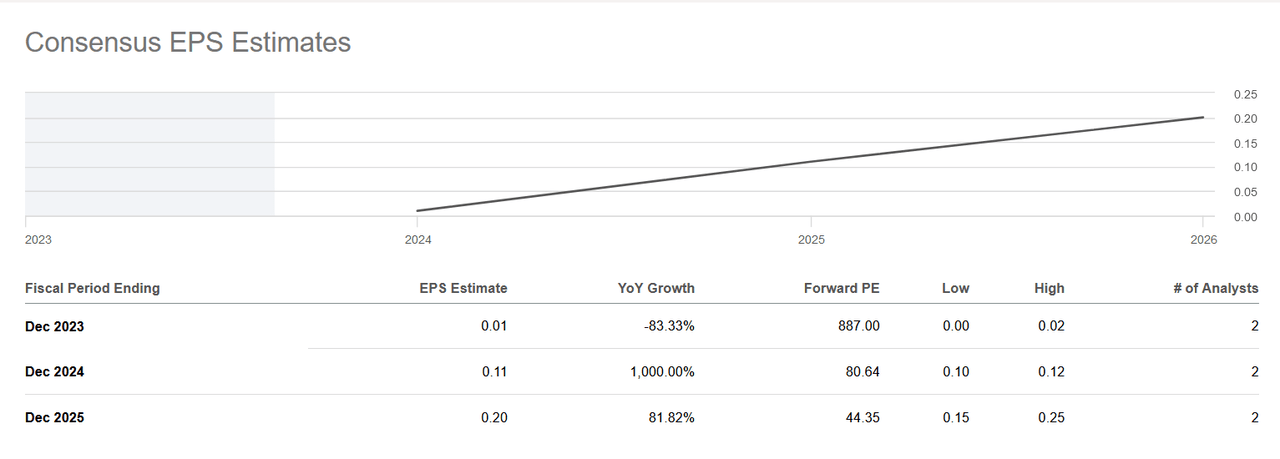Click the 2023 label on chart axis
The width and height of the screenshot is (1280, 459).
(x=38, y=240)
